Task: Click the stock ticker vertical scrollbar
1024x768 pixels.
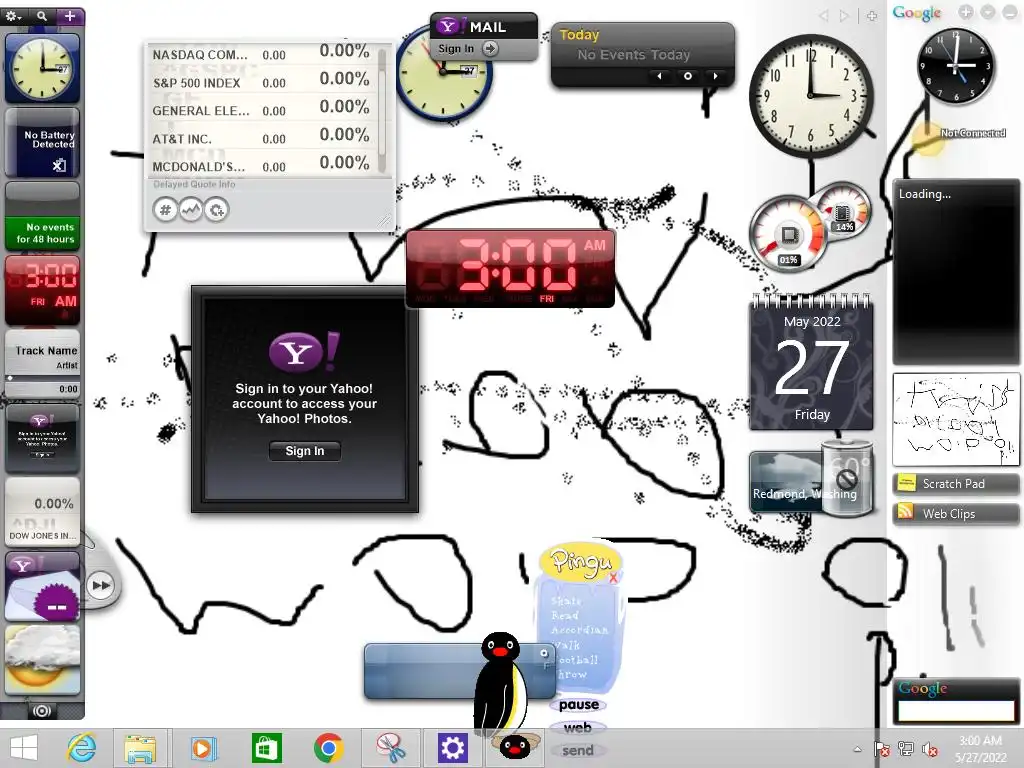Action: pyautogui.click(x=383, y=110)
